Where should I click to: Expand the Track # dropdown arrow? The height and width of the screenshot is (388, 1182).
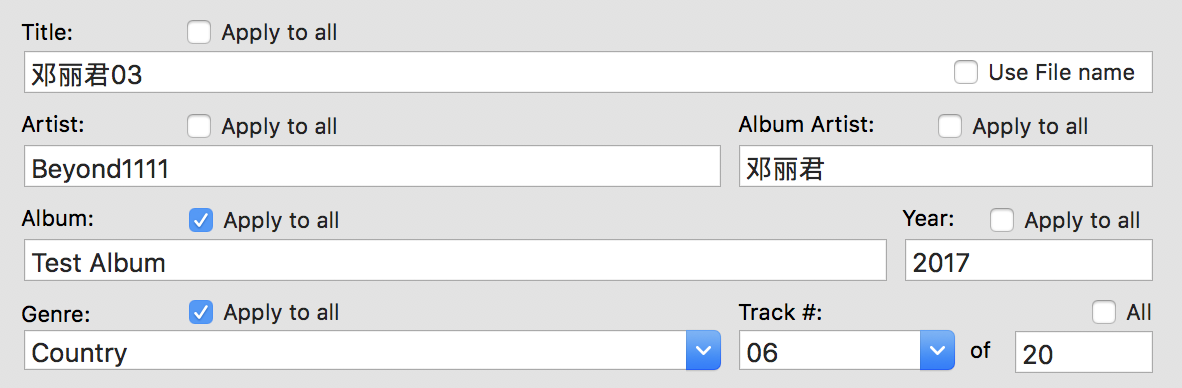coord(937,350)
